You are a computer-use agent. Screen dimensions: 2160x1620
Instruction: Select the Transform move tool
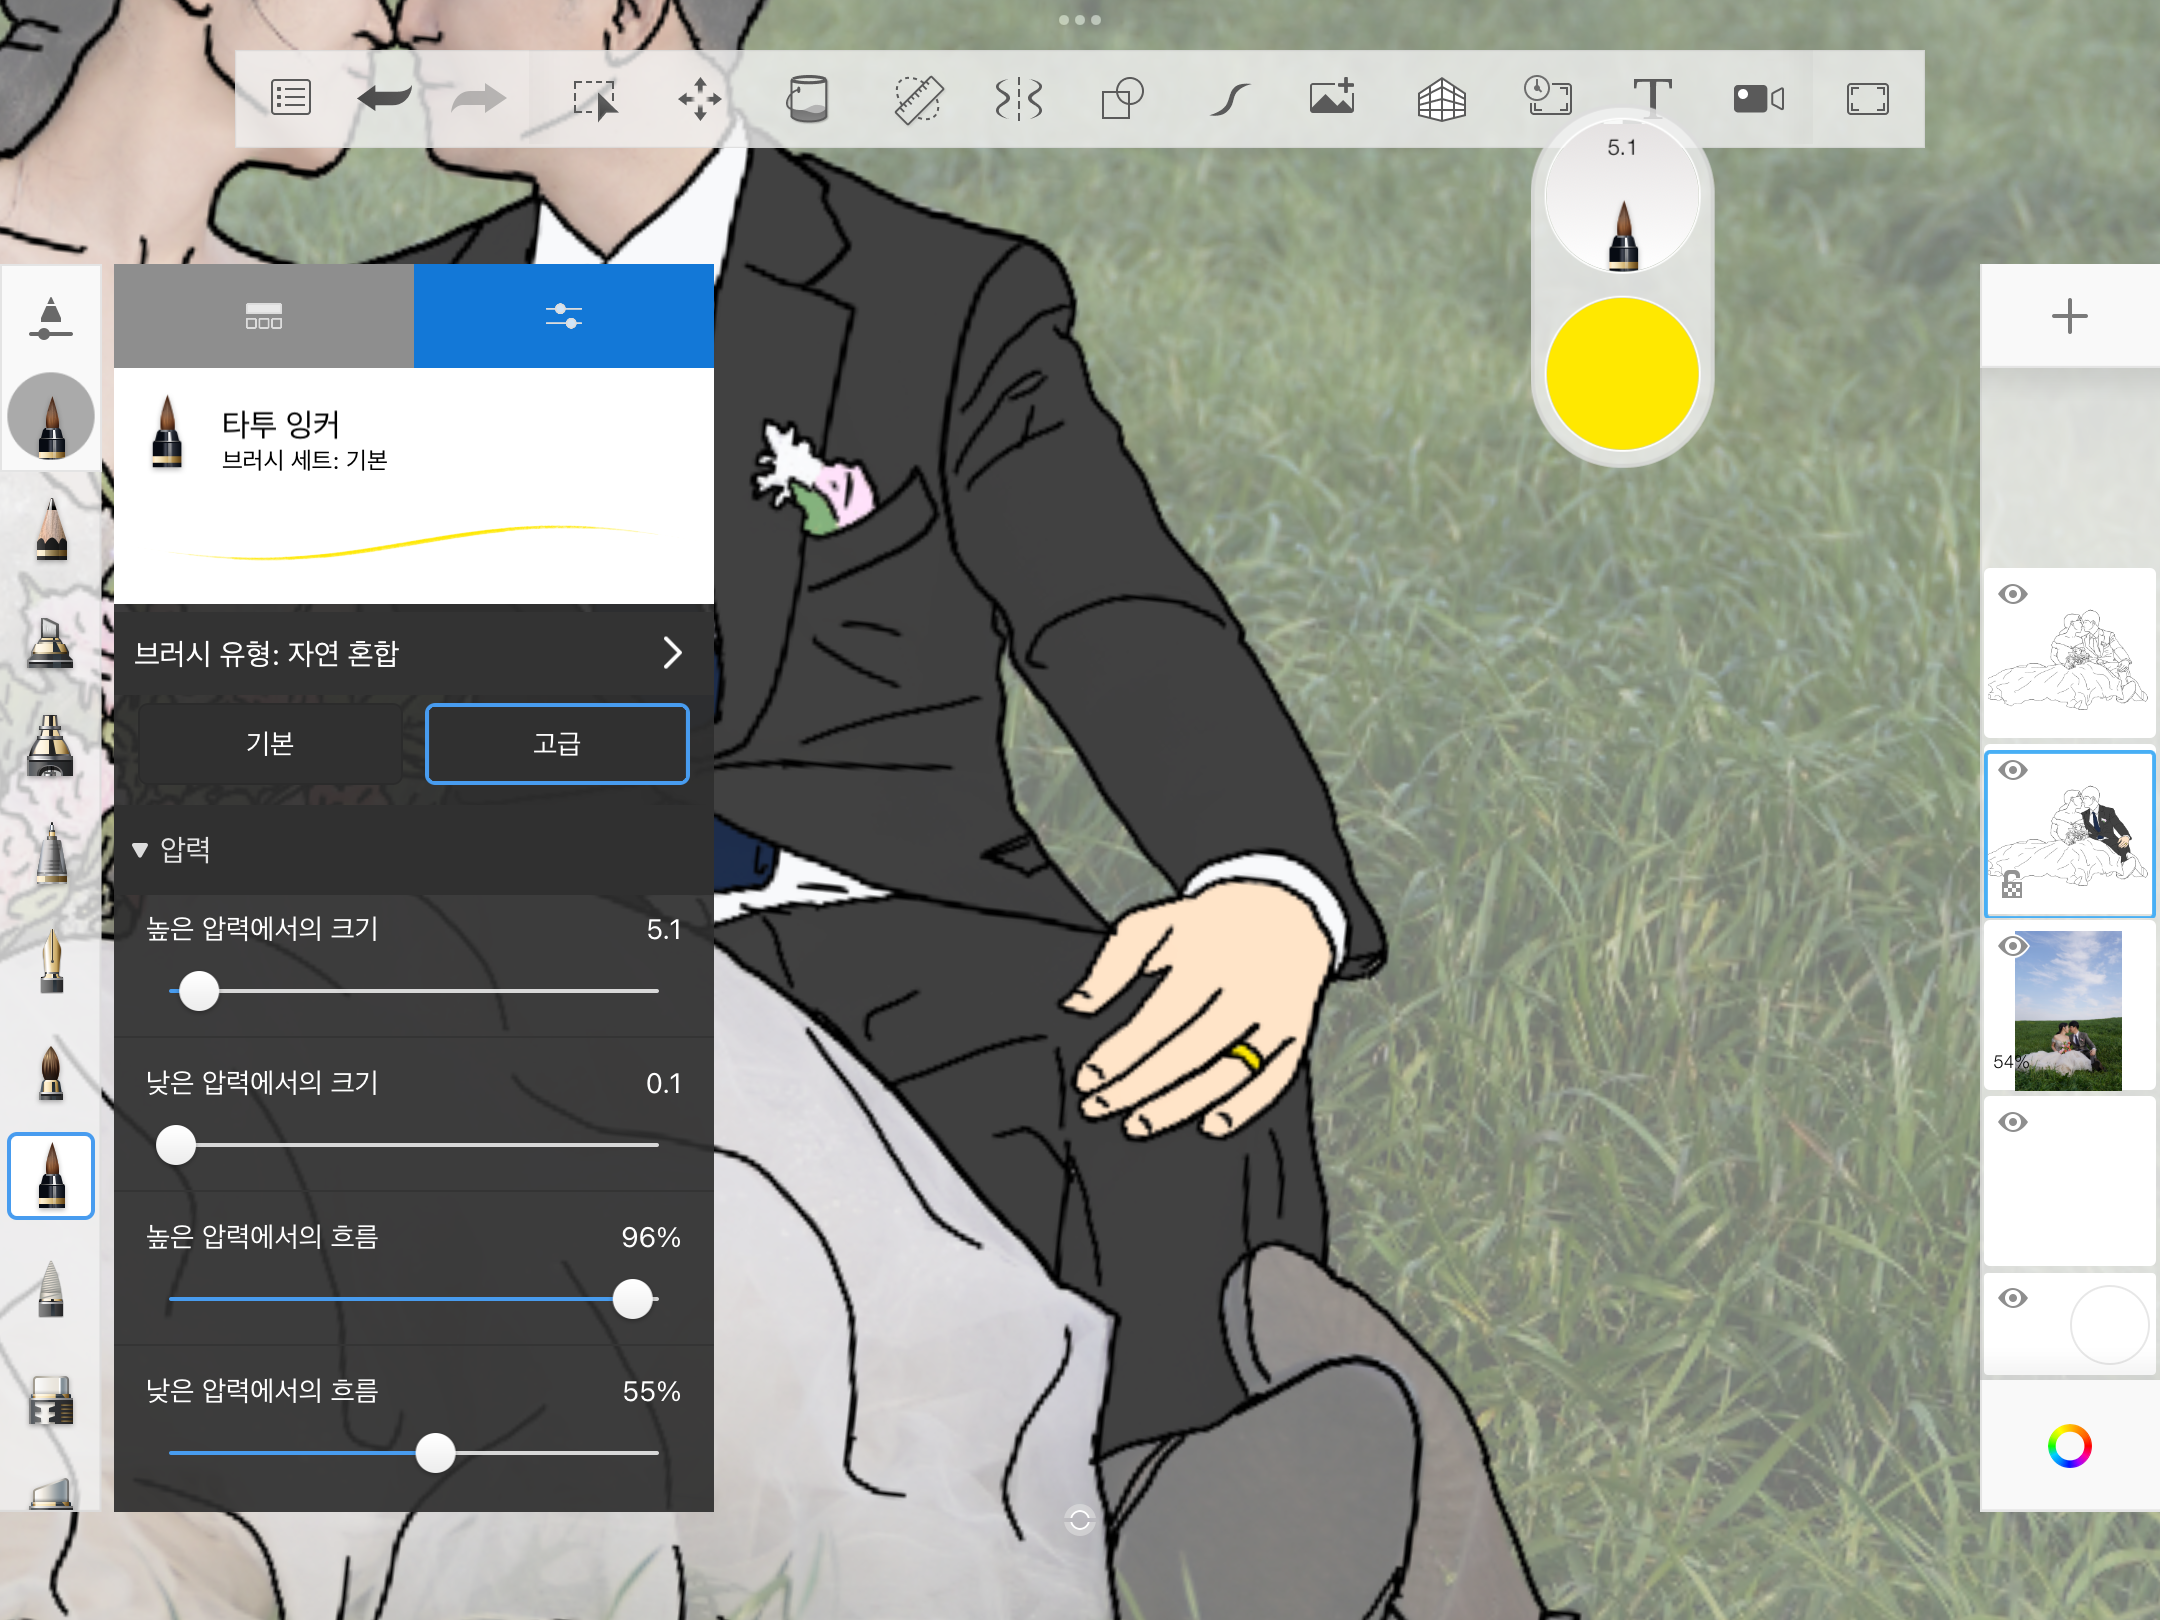tap(700, 99)
